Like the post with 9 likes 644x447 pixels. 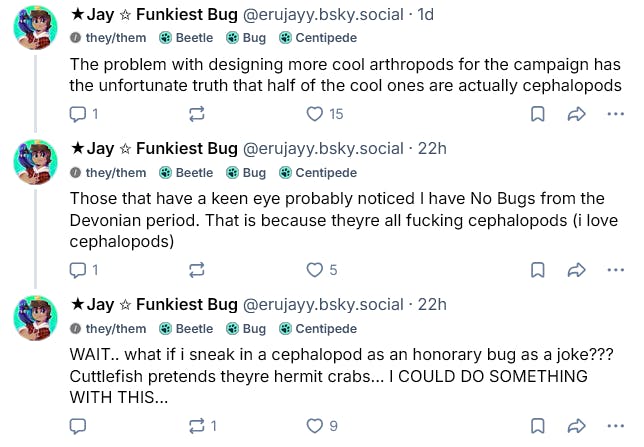click(315, 425)
